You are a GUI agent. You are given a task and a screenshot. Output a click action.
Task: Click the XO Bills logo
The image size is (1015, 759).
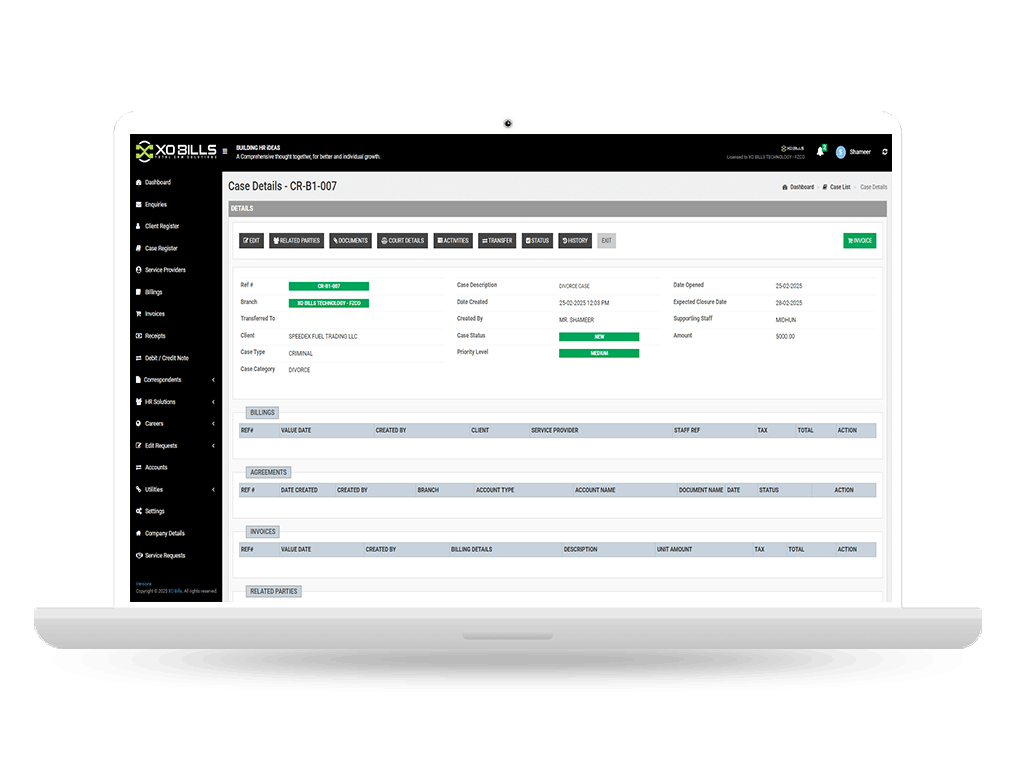[x=176, y=151]
